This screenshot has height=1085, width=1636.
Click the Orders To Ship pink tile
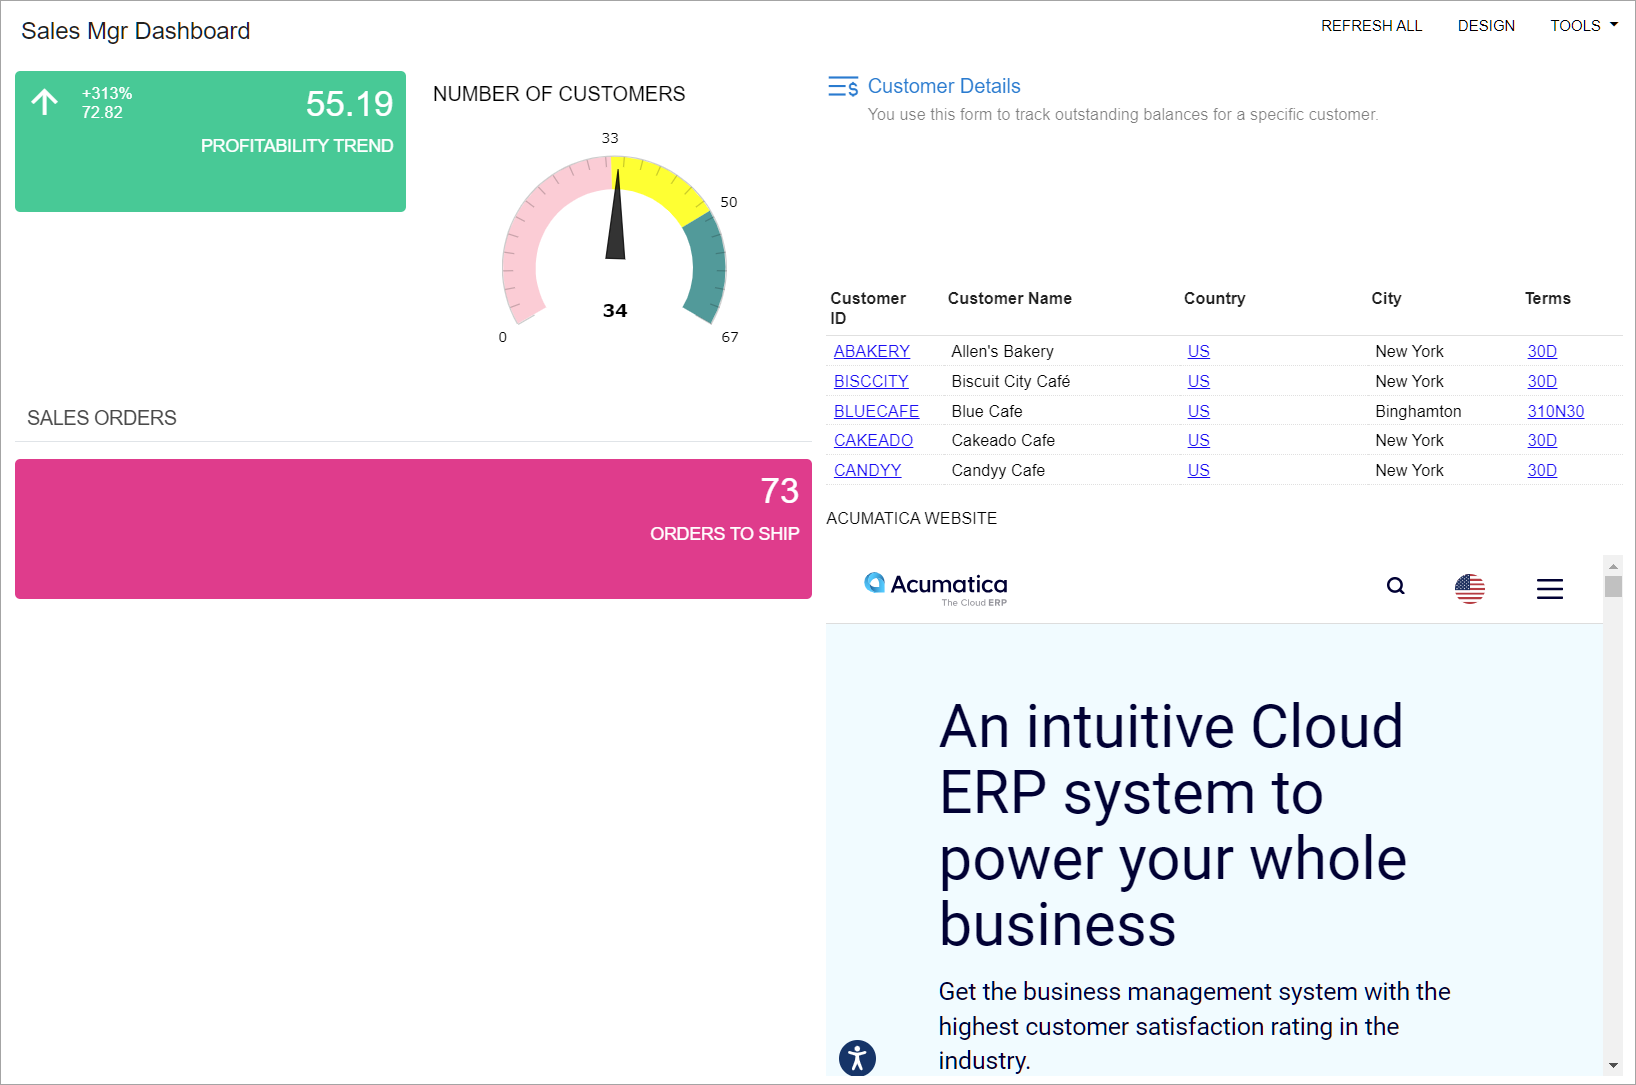click(x=413, y=529)
